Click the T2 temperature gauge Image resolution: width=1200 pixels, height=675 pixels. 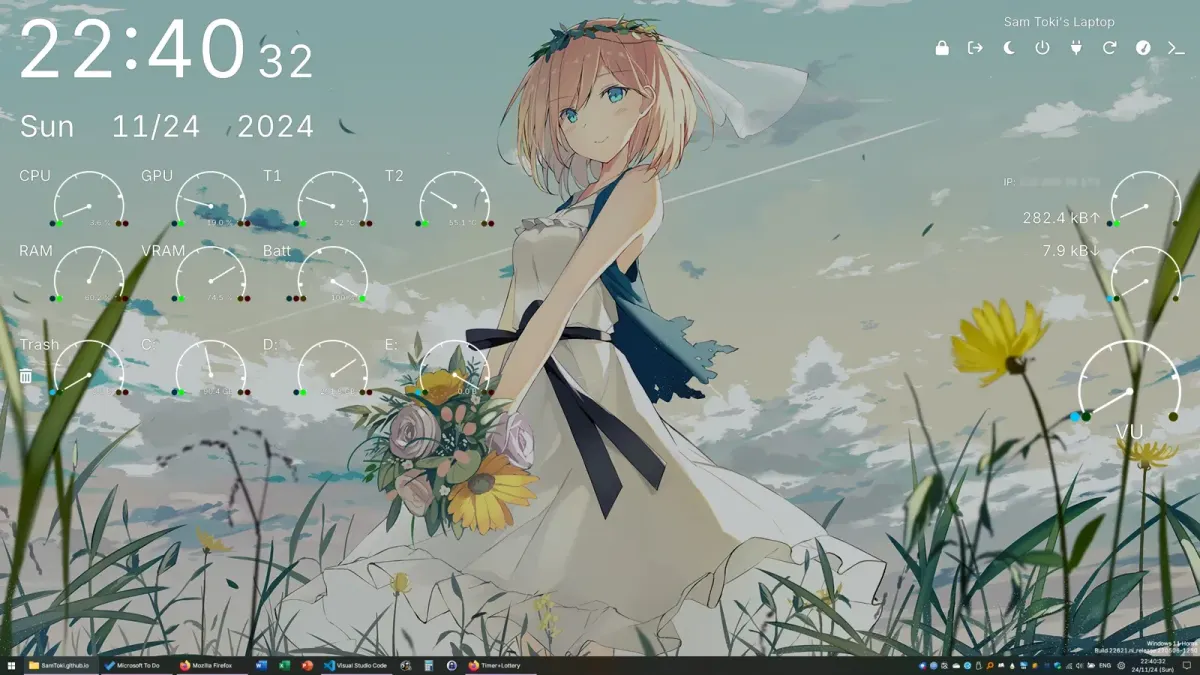pos(455,200)
